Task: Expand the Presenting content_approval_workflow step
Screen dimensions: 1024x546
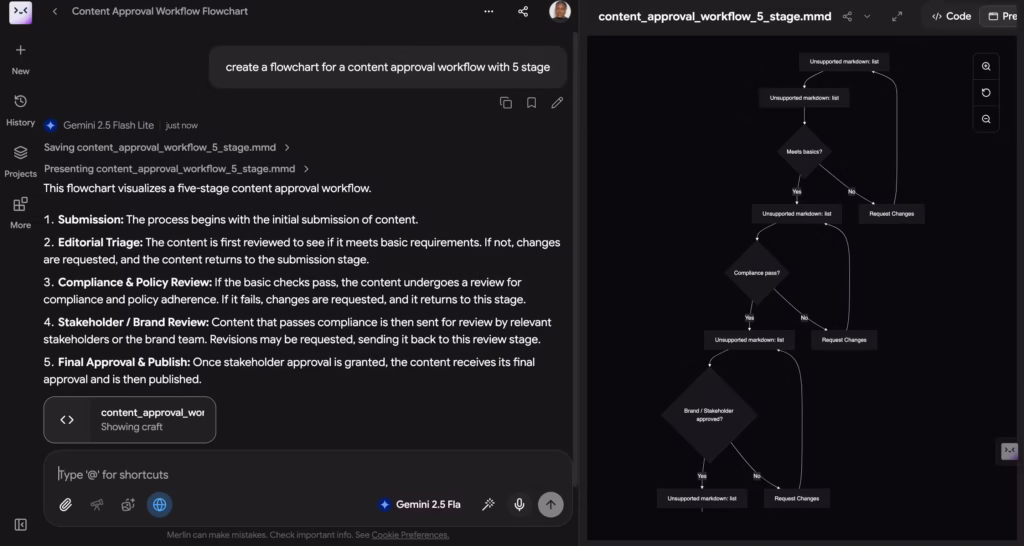Action: click(x=176, y=169)
